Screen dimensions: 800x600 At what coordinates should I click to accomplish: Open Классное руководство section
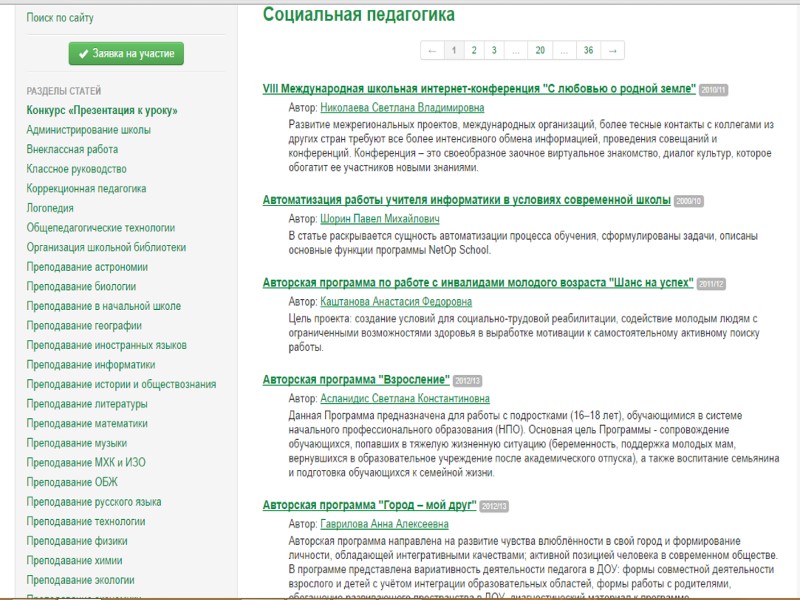point(77,169)
